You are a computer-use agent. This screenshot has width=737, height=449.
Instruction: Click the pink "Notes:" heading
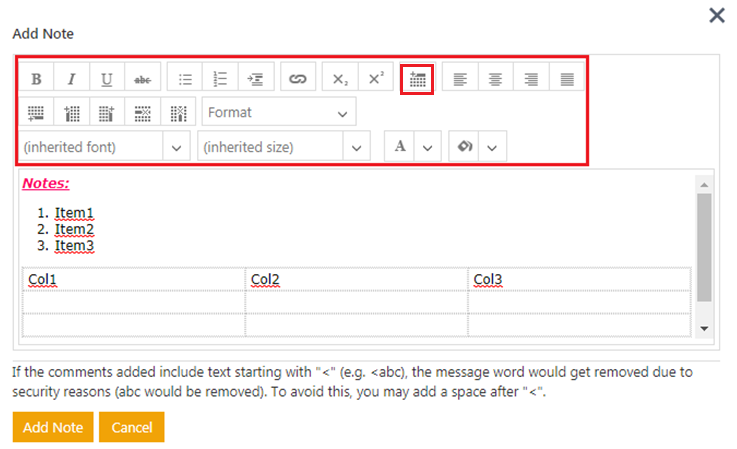(x=46, y=183)
